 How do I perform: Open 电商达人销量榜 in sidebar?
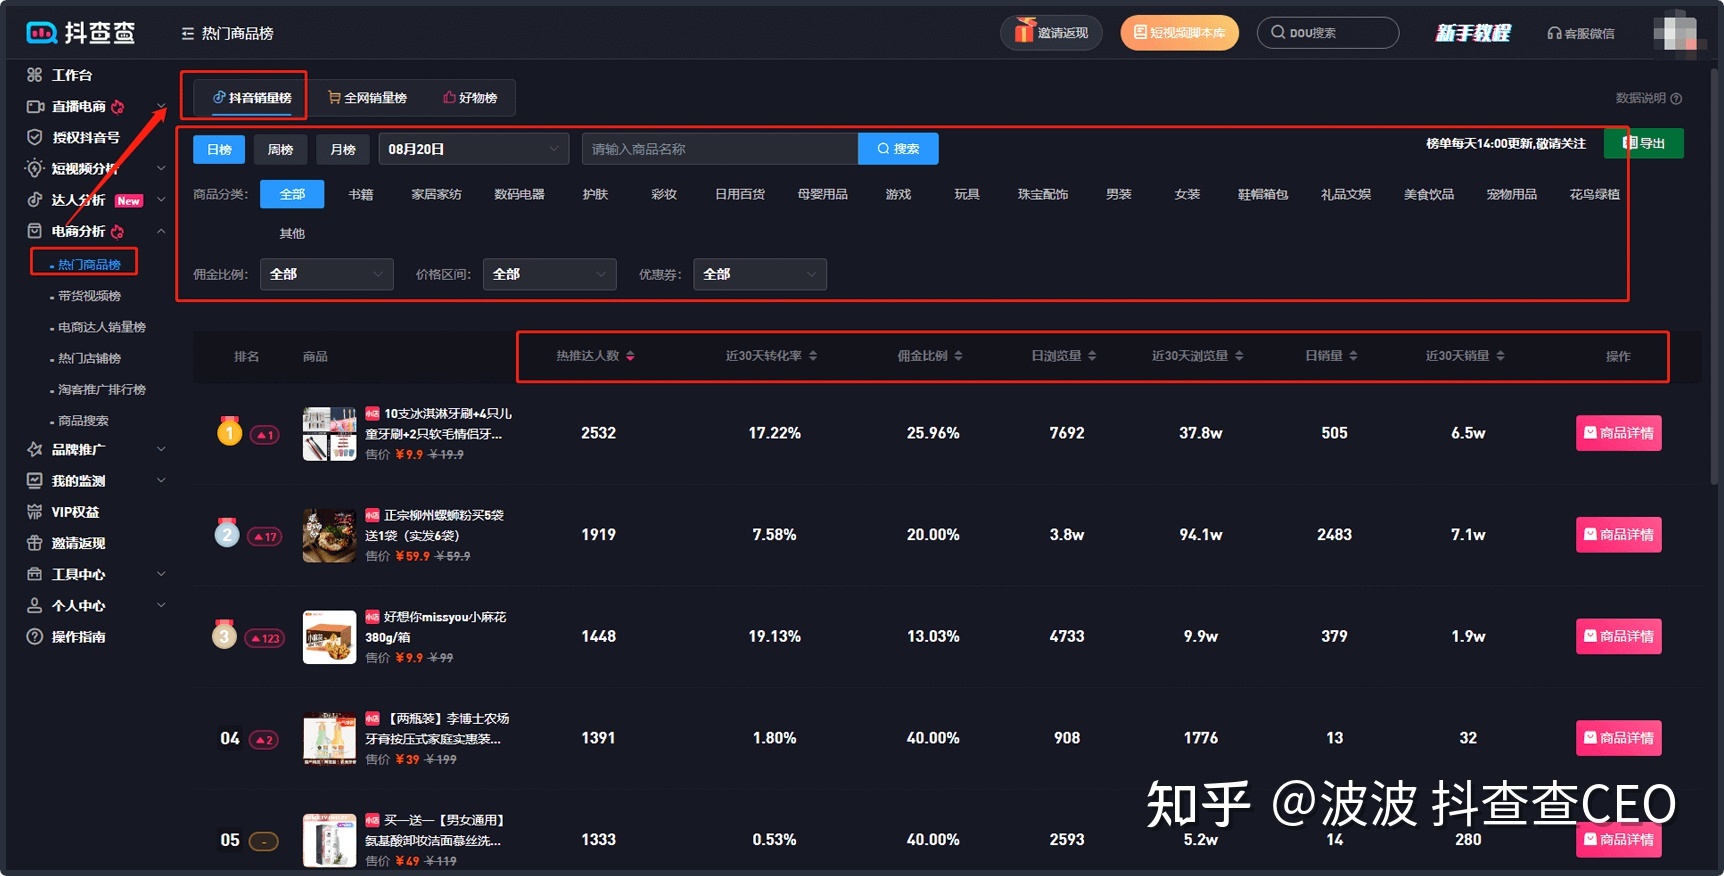coord(101,327)
